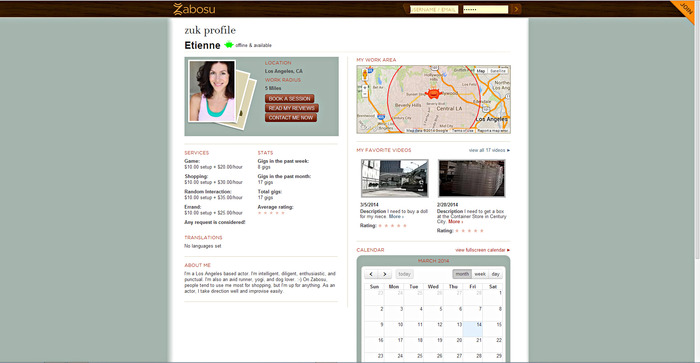
Task: Select Contact Me Now button
Action: pos(291,117)
